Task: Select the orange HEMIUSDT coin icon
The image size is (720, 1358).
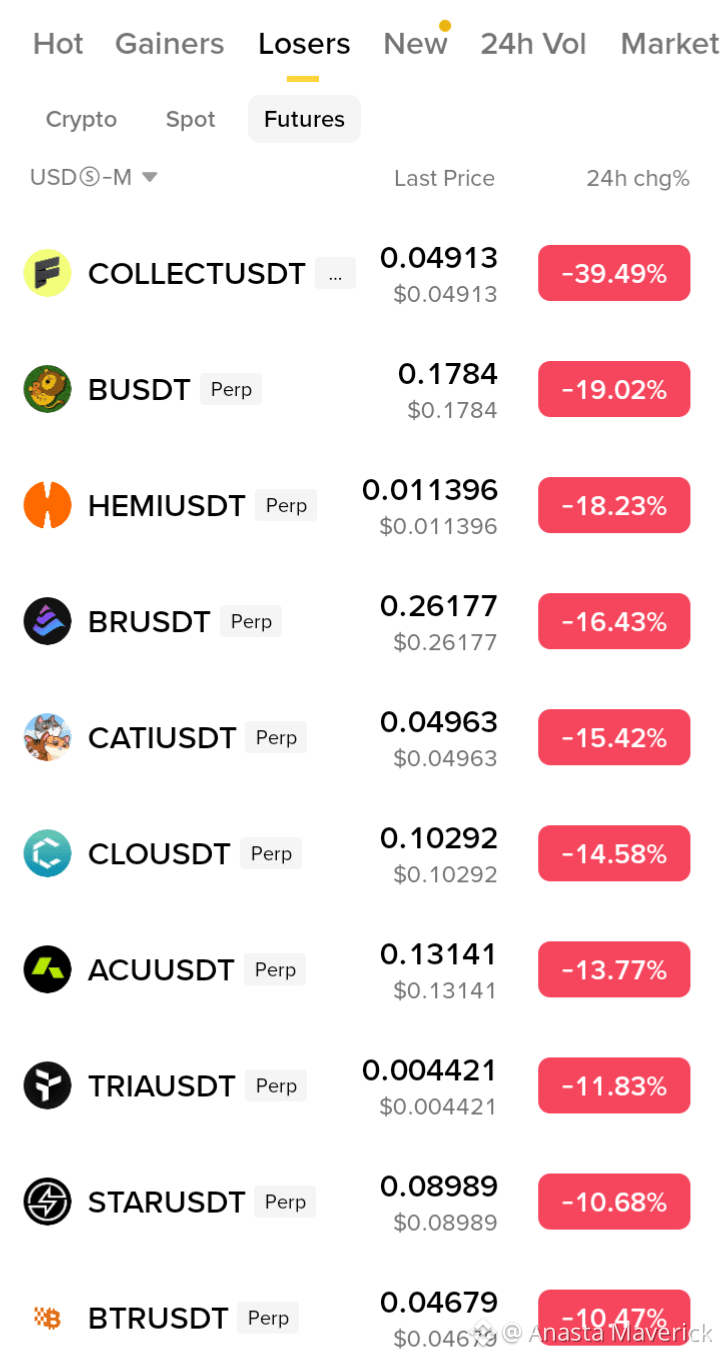Action: 47,505
